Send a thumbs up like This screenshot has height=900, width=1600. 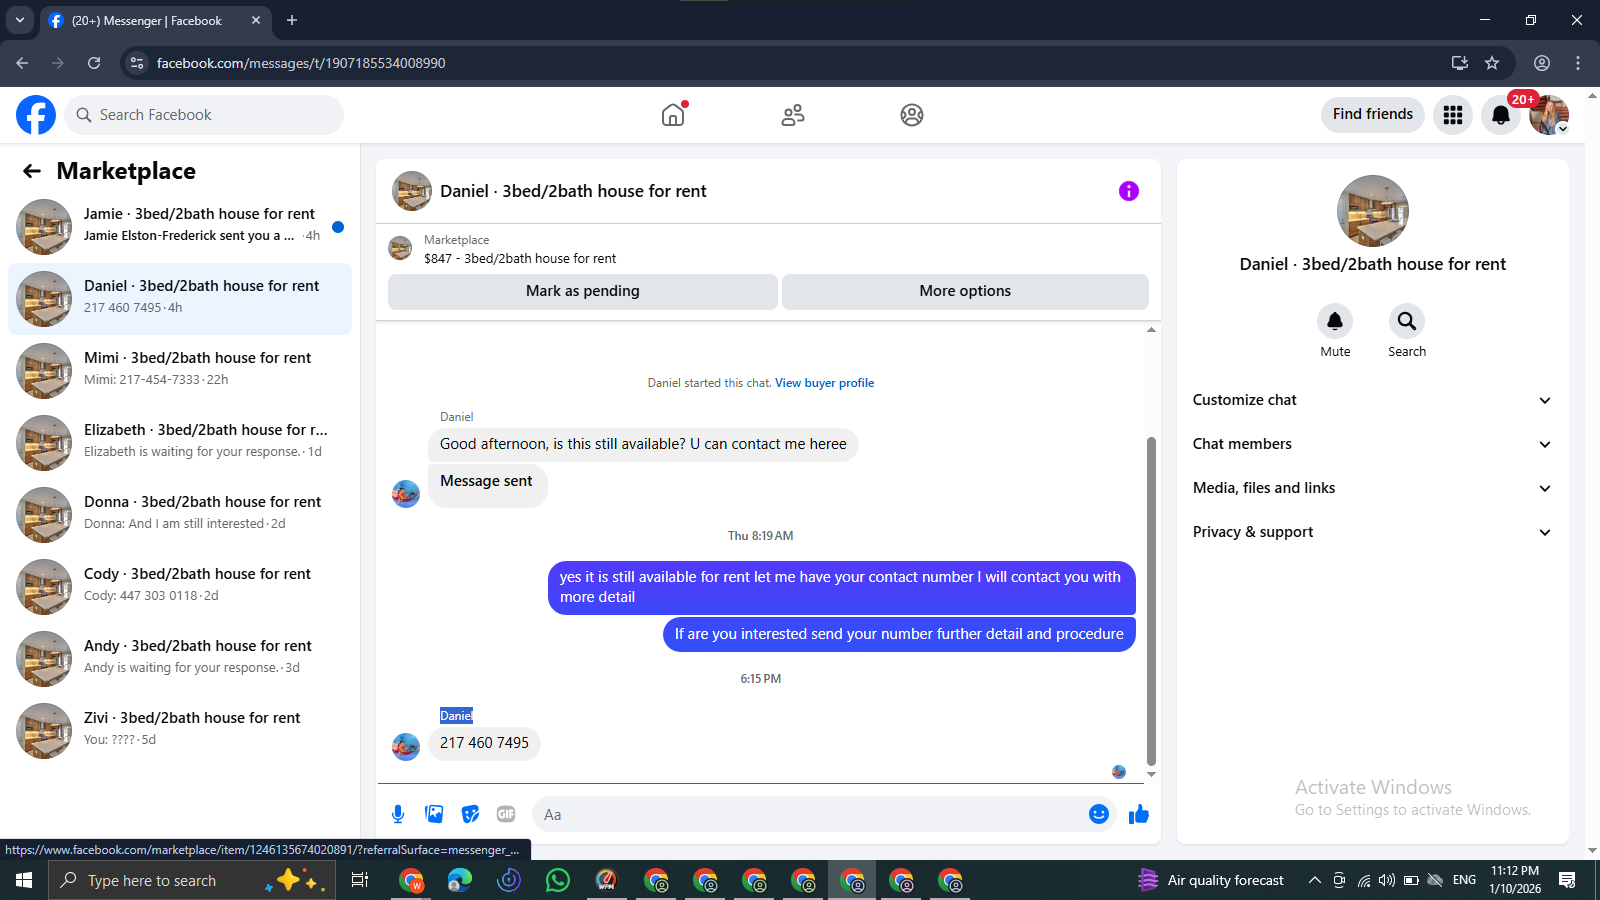coord(1139,814)
